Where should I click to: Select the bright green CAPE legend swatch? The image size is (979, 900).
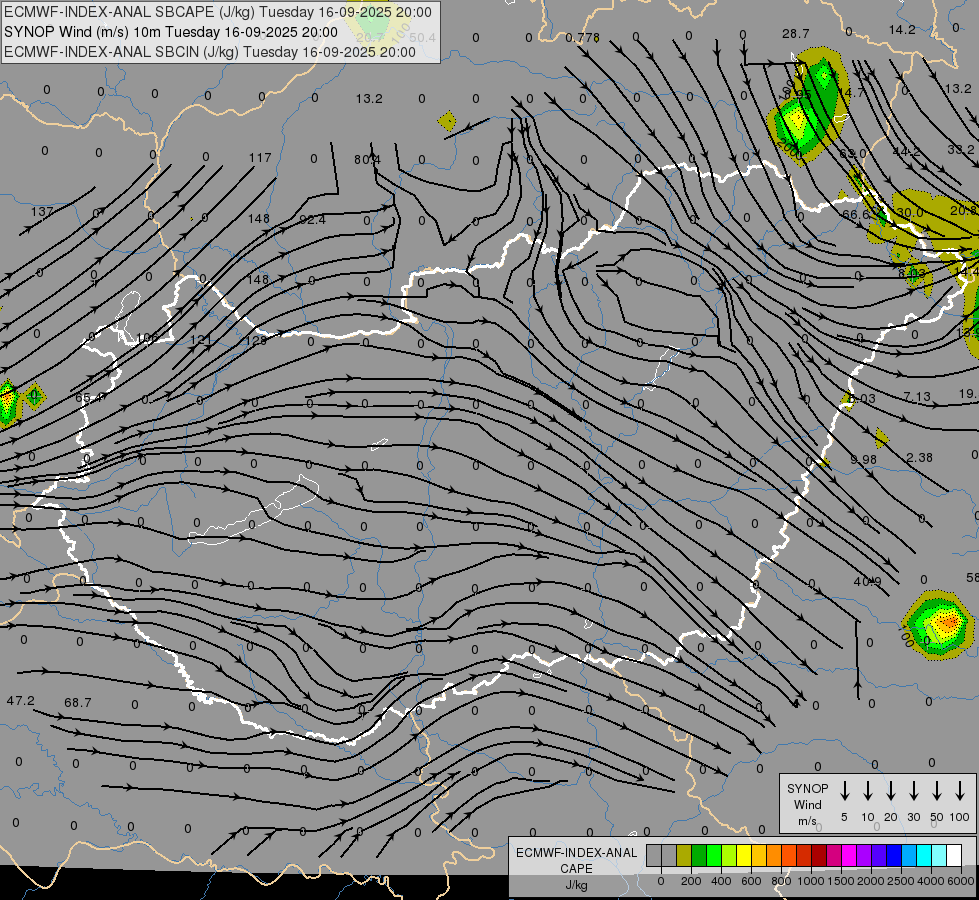point(714,855)
